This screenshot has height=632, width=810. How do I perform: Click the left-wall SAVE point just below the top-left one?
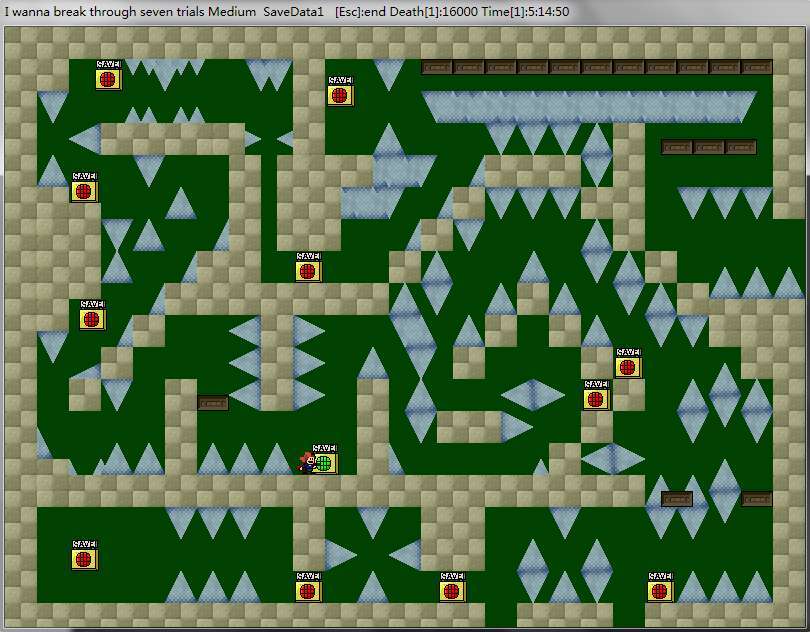[x=84, y=188]
